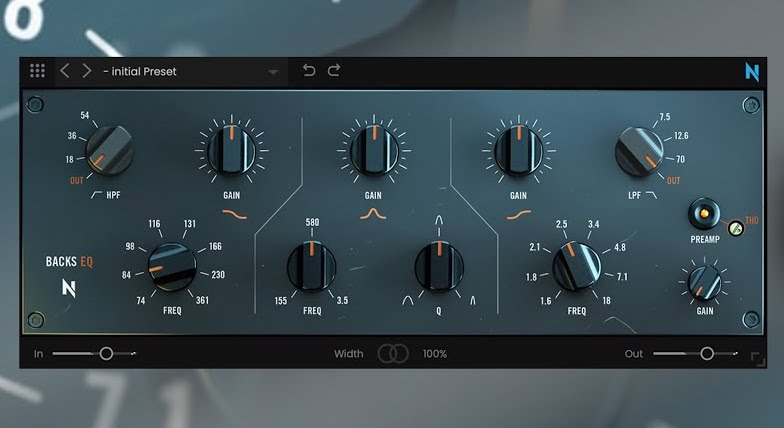
Task: Click the Out level slider handle
Action: [706, 353]
